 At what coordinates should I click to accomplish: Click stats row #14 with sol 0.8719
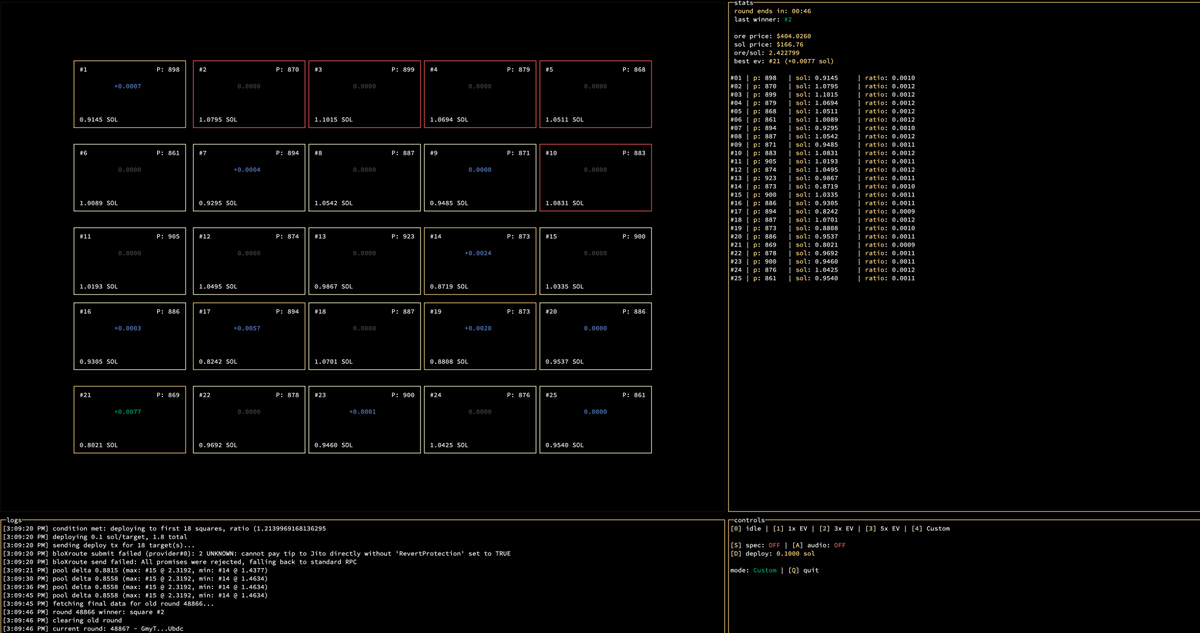pos(823,186)
